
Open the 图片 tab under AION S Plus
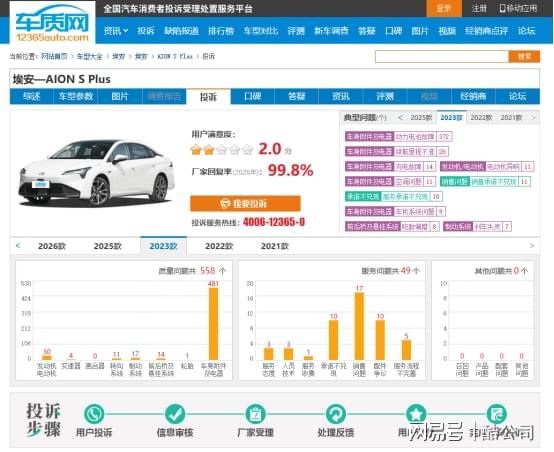coord(120,96)
